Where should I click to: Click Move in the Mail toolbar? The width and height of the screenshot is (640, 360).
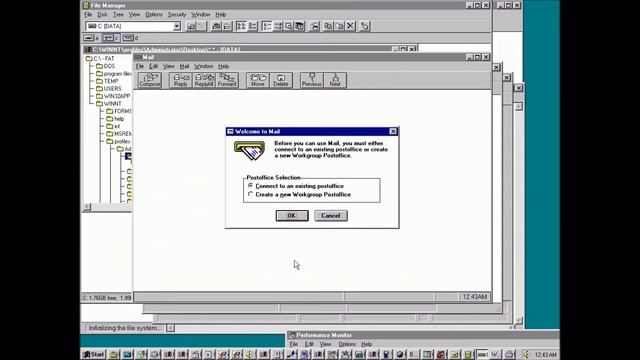258,80
